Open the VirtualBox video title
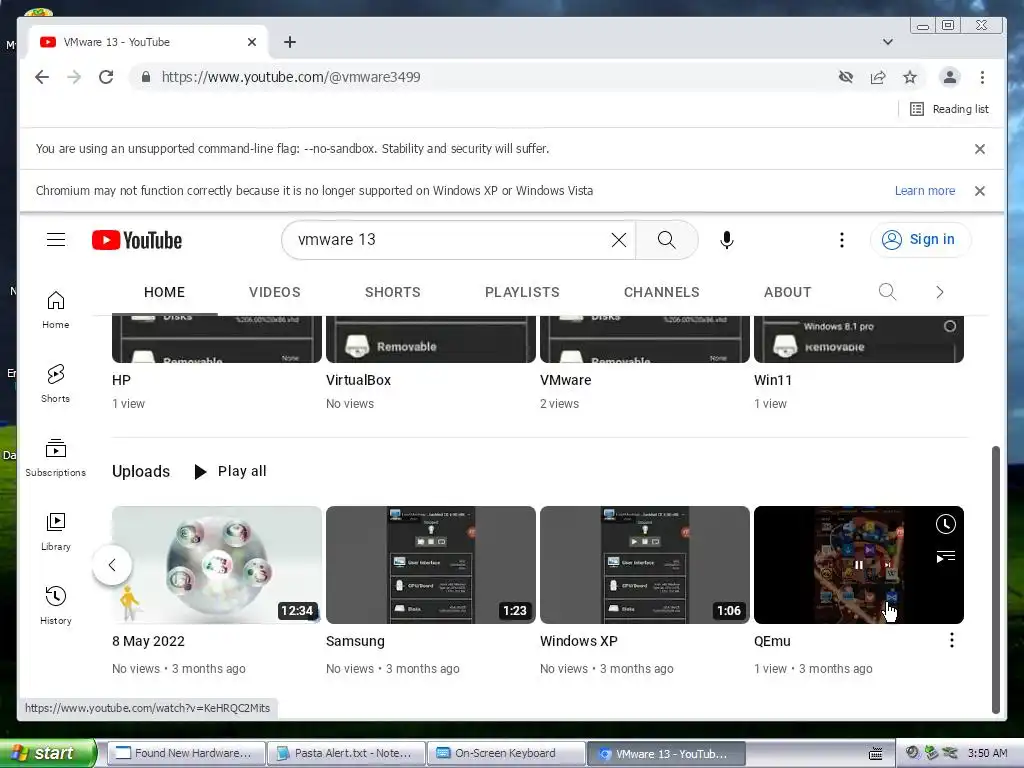Image resolution: width=1024 pixels, height=768 pixels. point(358,380)
